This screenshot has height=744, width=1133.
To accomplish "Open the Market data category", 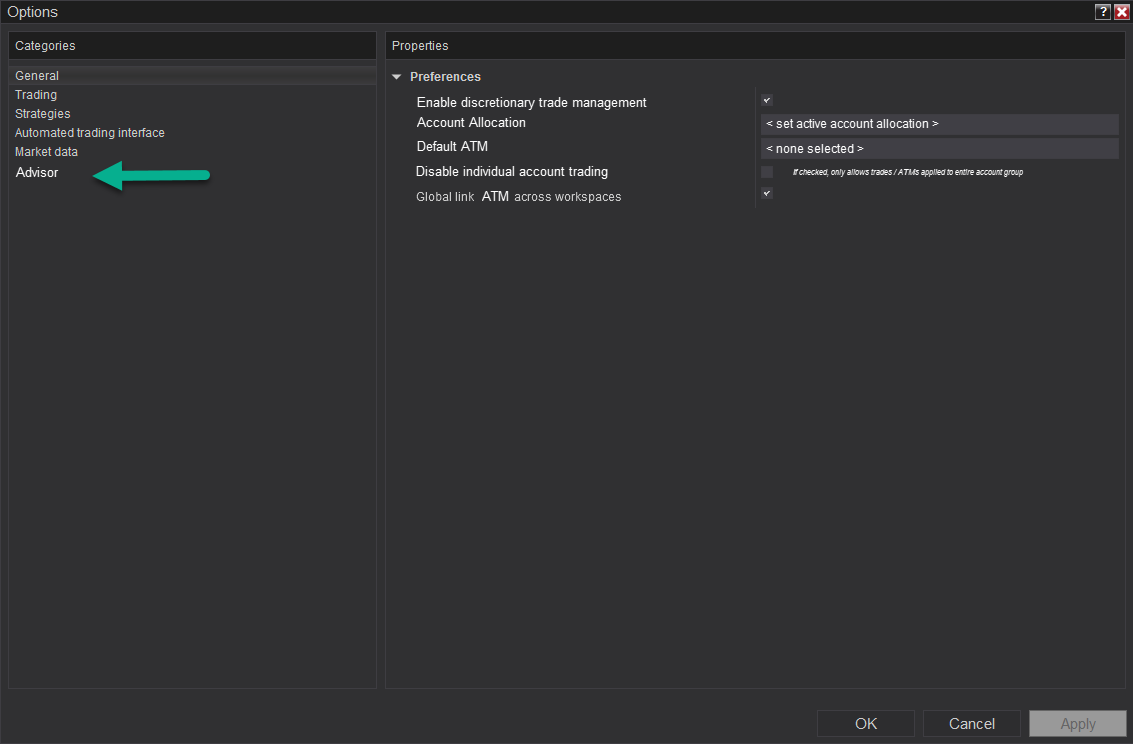I will pos(46,152).
